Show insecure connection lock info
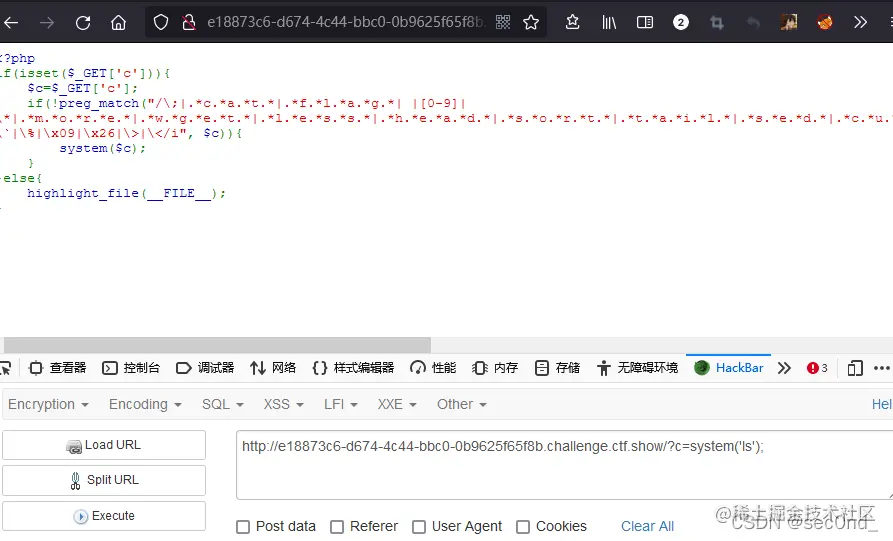 tap(189, 23)
